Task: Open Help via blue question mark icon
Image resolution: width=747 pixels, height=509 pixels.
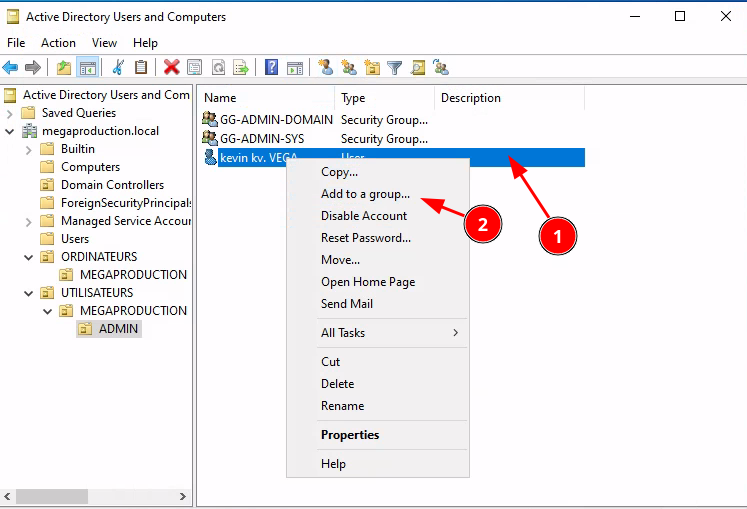Action: pyautogui.click(x=271, y=68)
